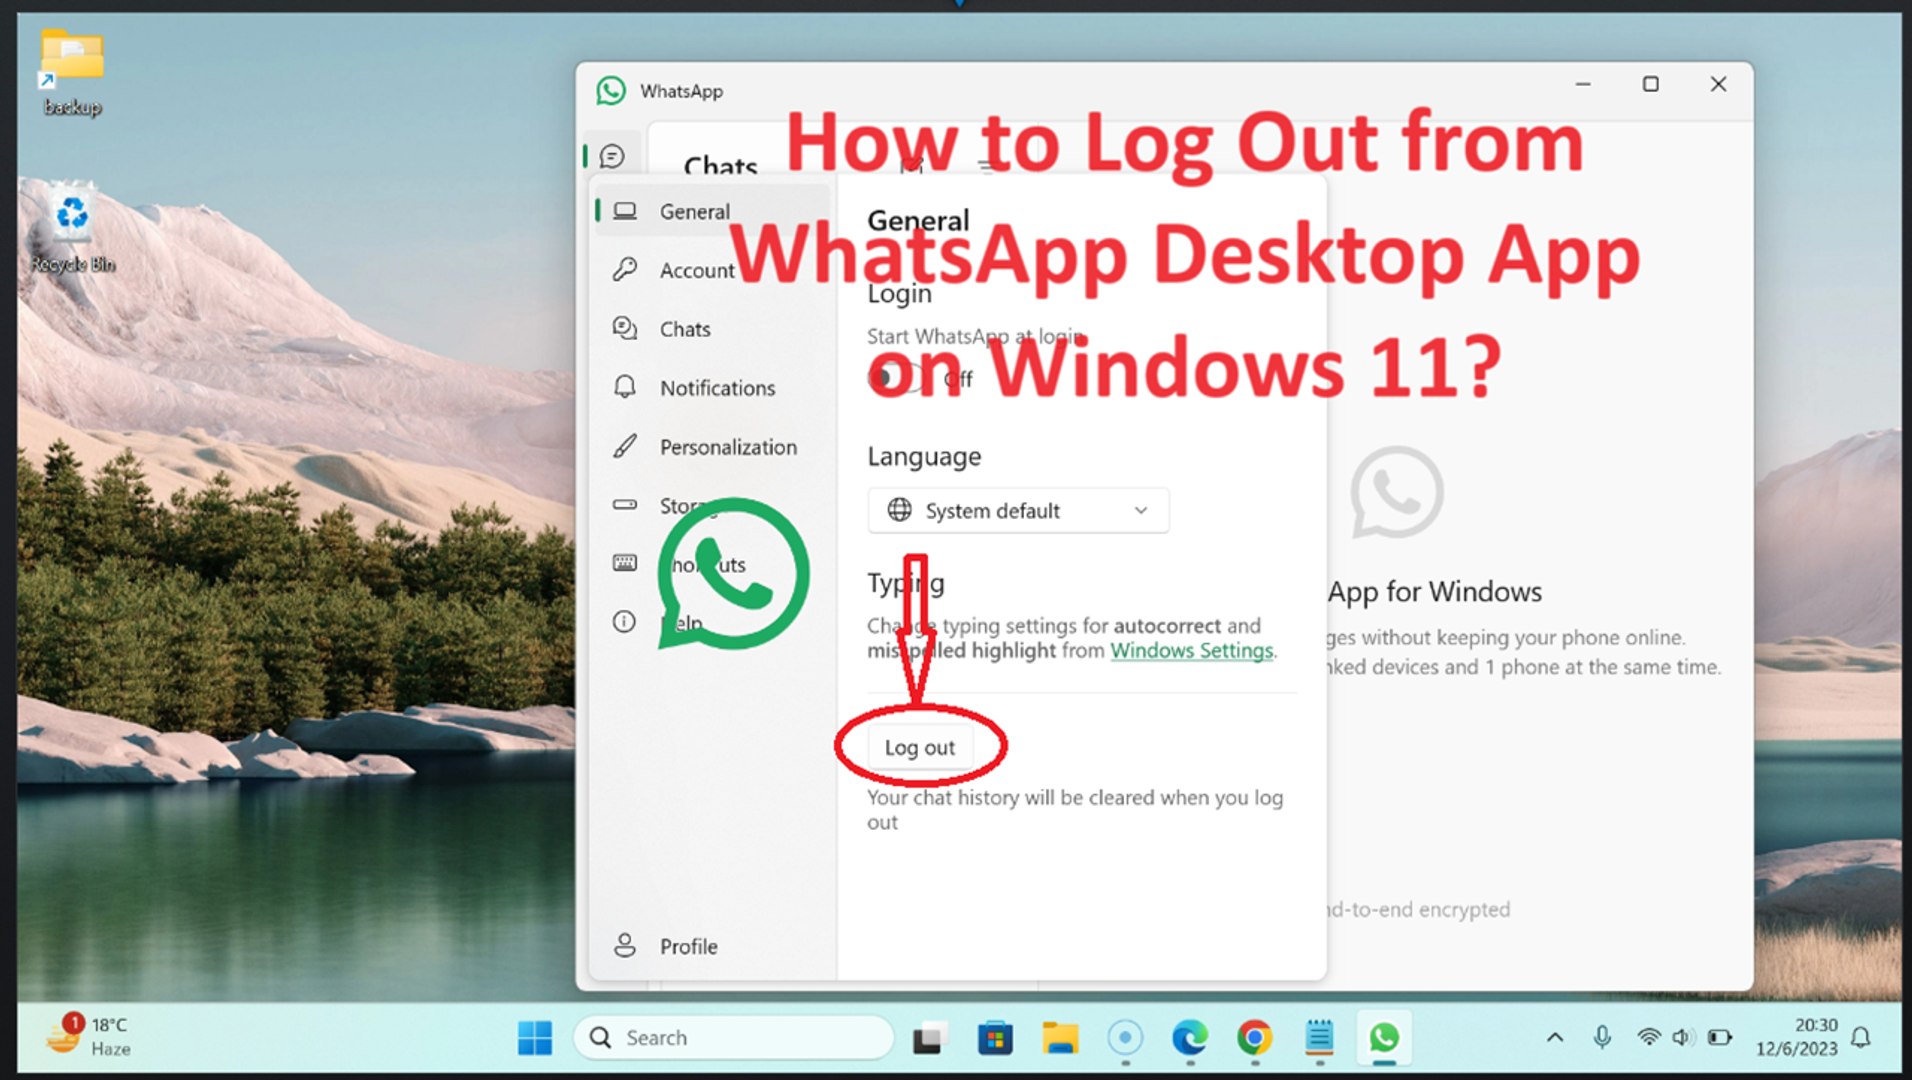Image resolution: width=1912 pixels, height=1080 pixels.
Task: Click the microphone icon in system tray
Action: (x=1602, y=1037)
